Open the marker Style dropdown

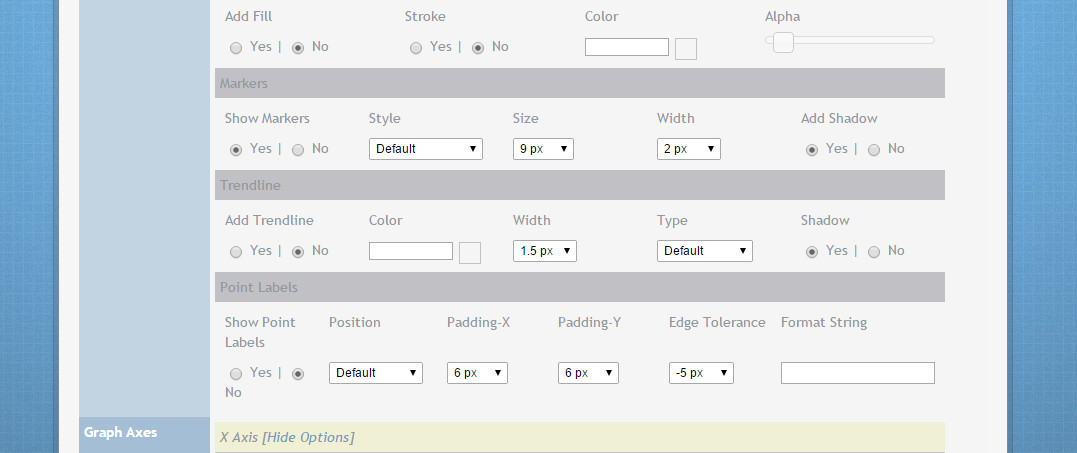click(425, 149)
